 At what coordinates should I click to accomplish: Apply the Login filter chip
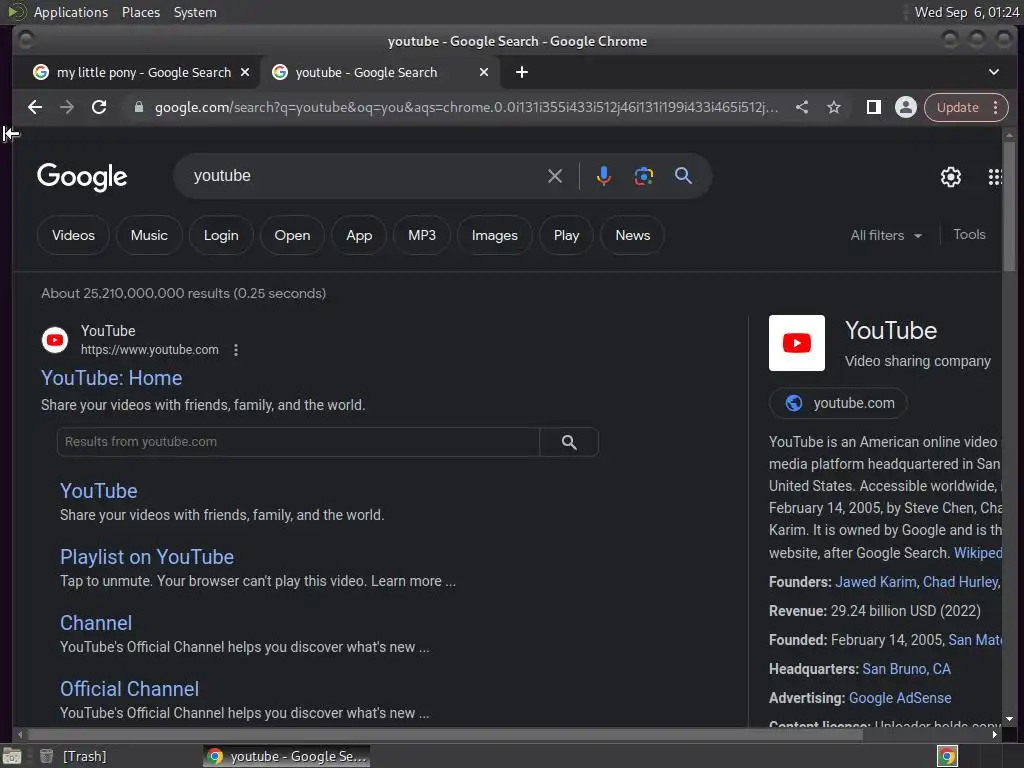[x=221, y=235]
